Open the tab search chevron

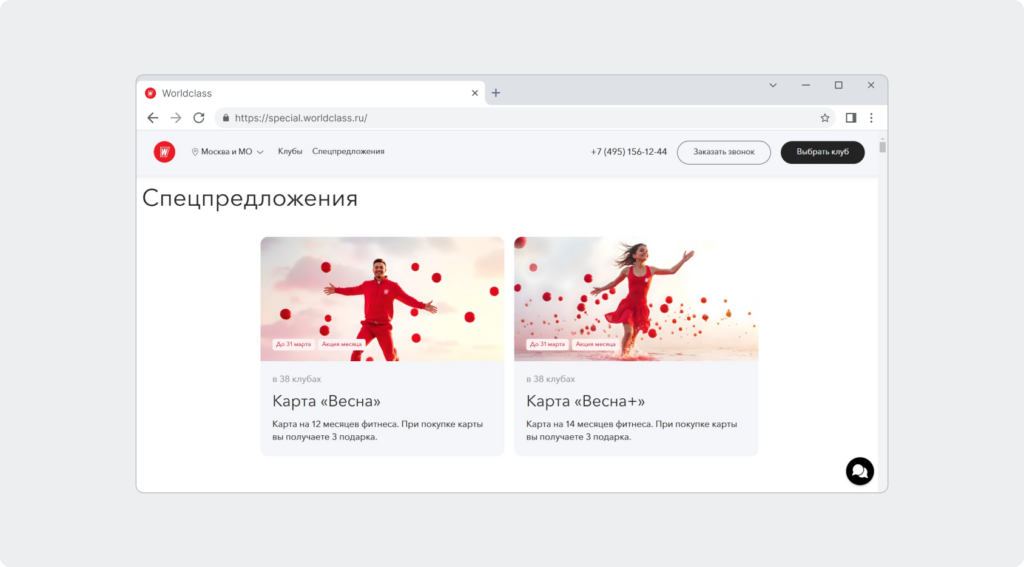pos(773,85)
